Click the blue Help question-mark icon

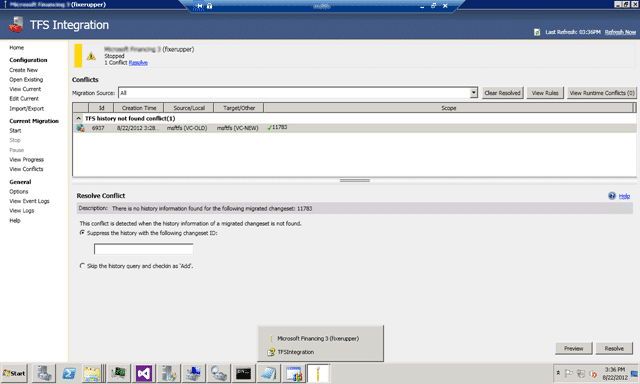pos(612,196)
